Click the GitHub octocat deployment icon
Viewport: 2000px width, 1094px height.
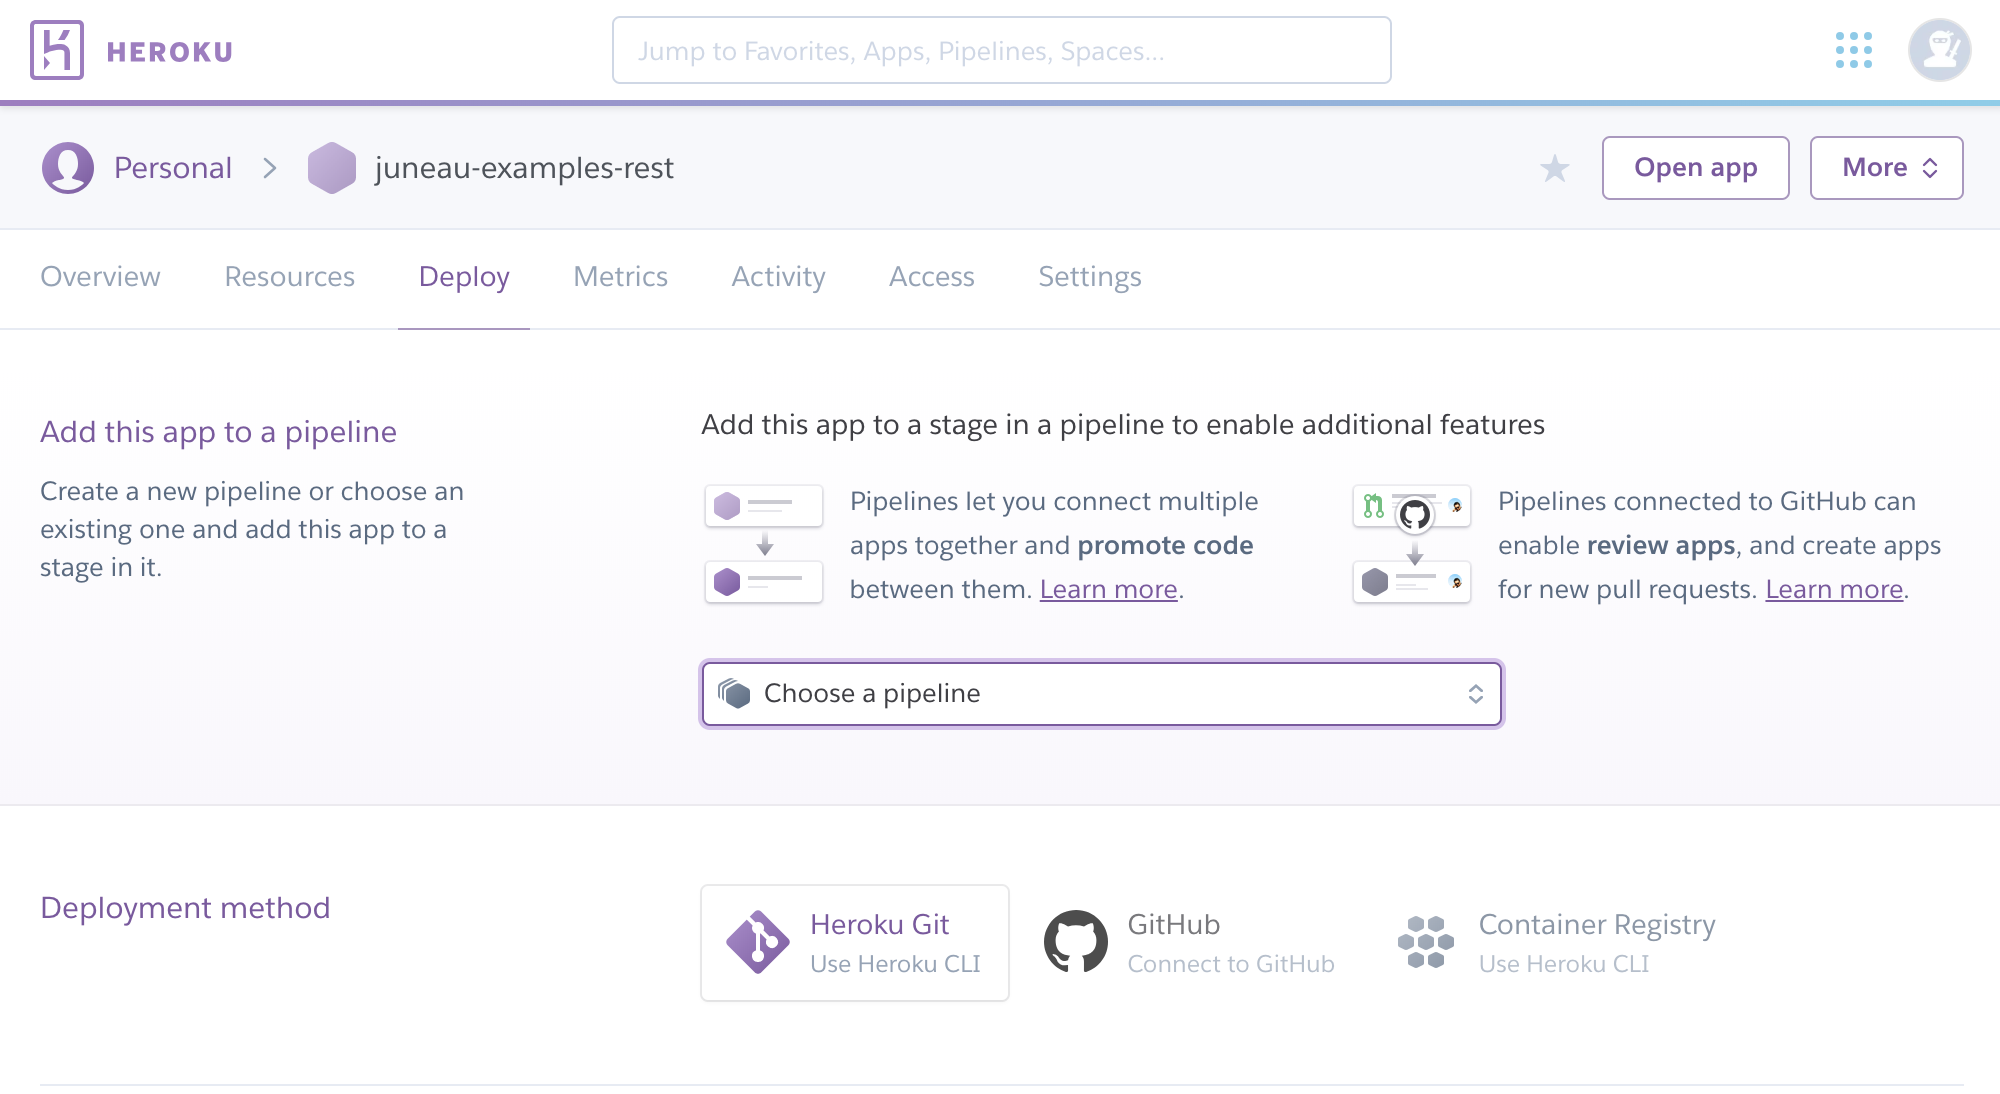[x=1075, y=942]
